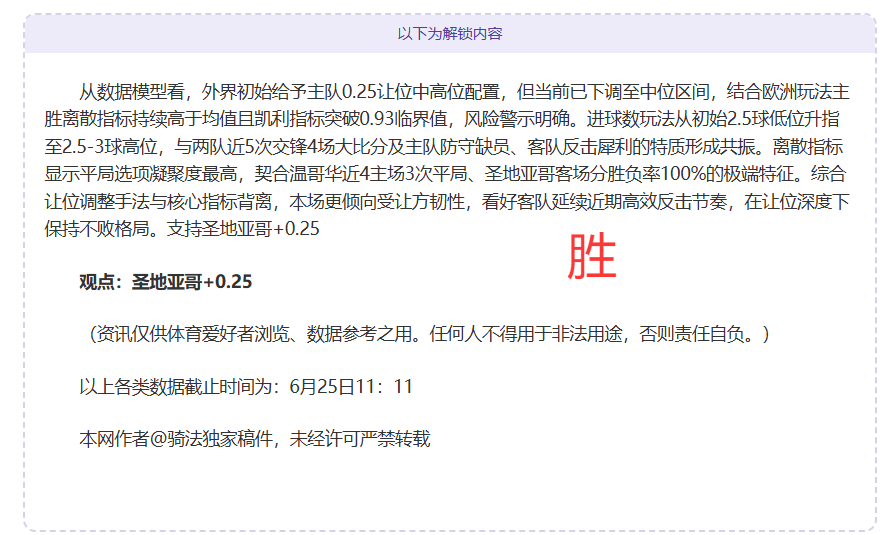The image size is (895, 535).
Task: Click the paragraph's first line starting '从数据模型看'
Action: (464, 92)
